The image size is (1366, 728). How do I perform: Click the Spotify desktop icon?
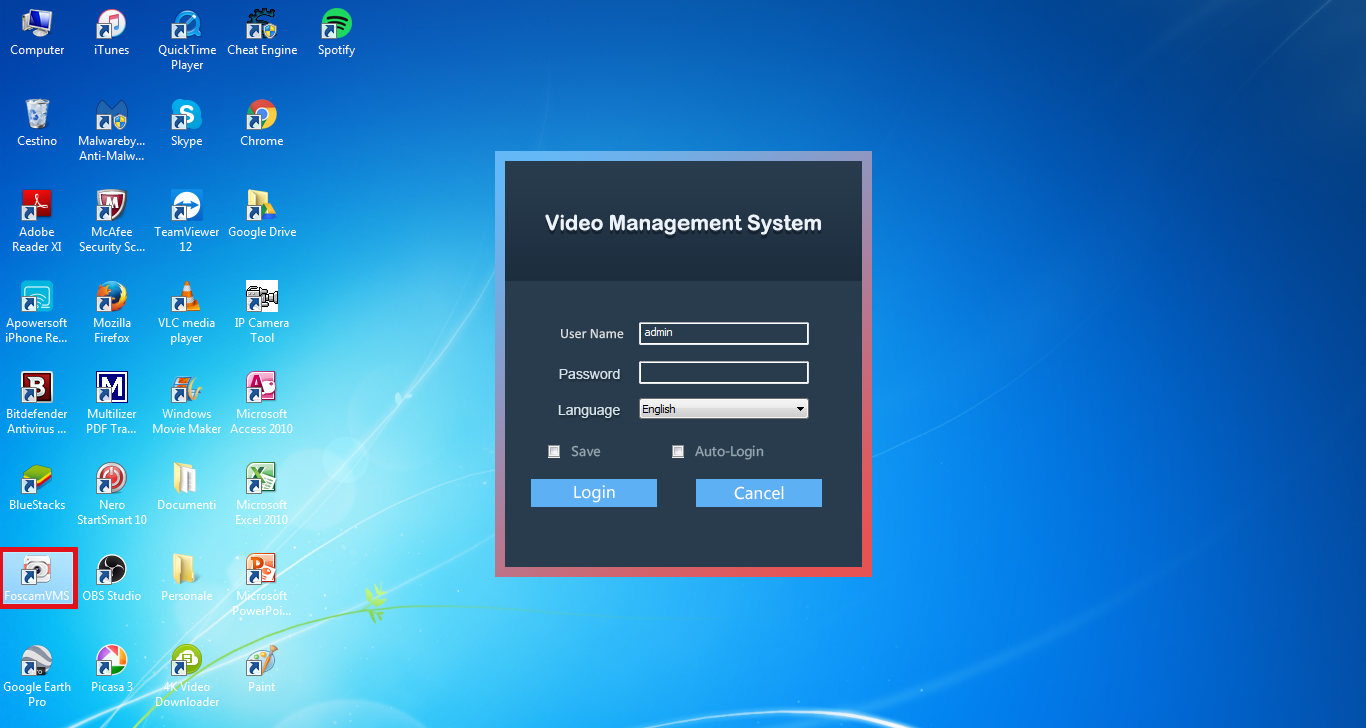click(336, 33)
